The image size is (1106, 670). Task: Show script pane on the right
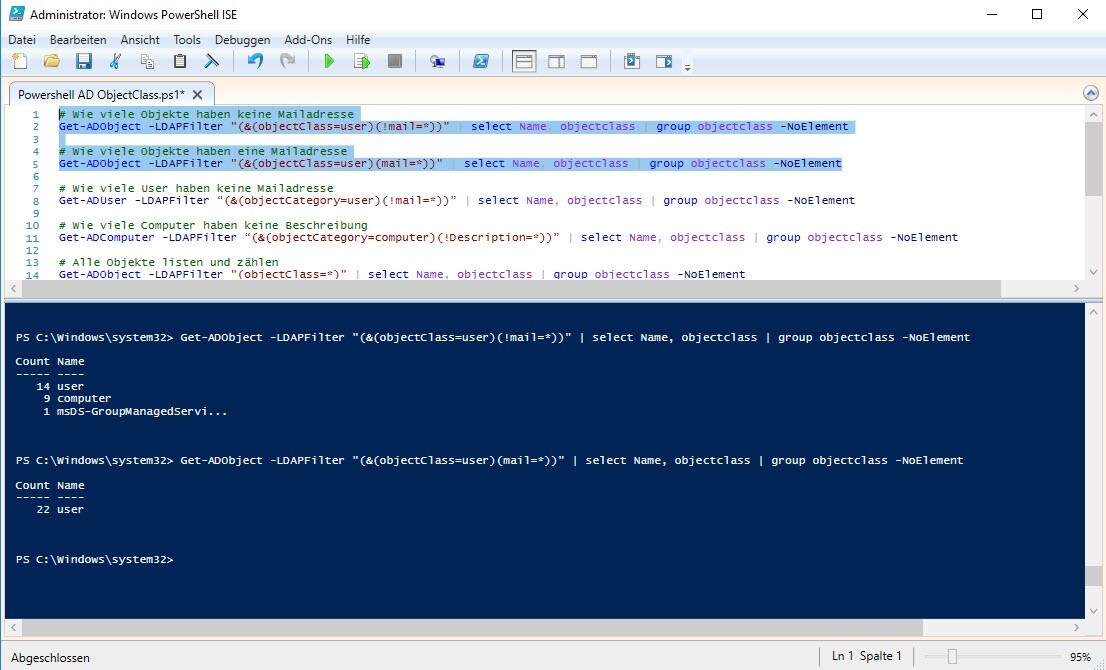coord(556,62)
